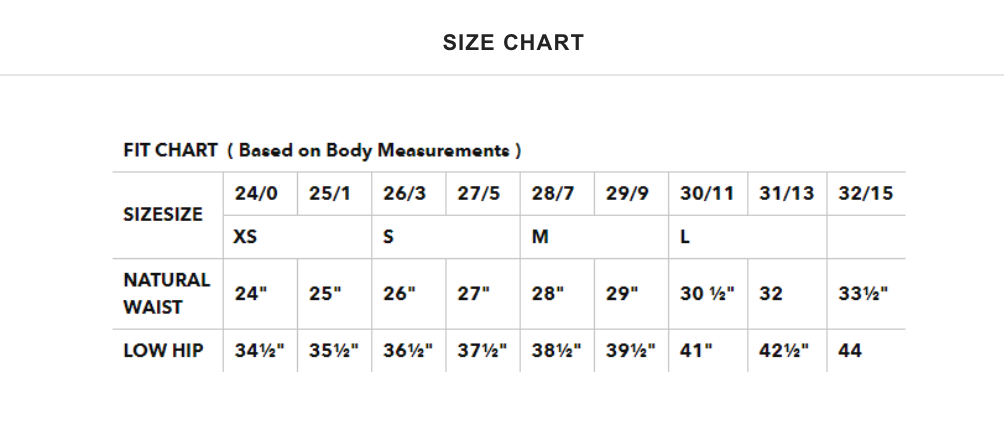The image size is (1004, 422).
Task: Click the LOW HIP row label
Action: click(163, 350)
